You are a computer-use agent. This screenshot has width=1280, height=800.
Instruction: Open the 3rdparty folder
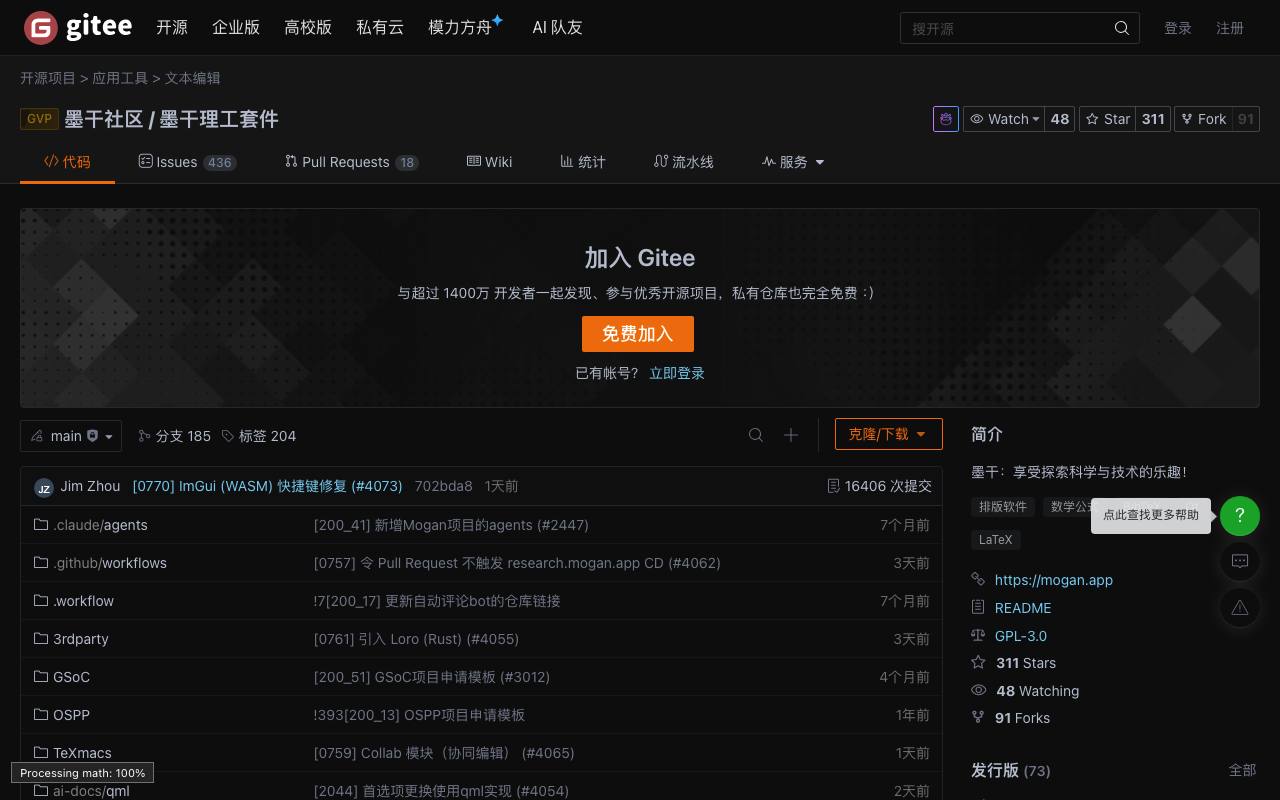pyautogui.click(x=81, y=639)
